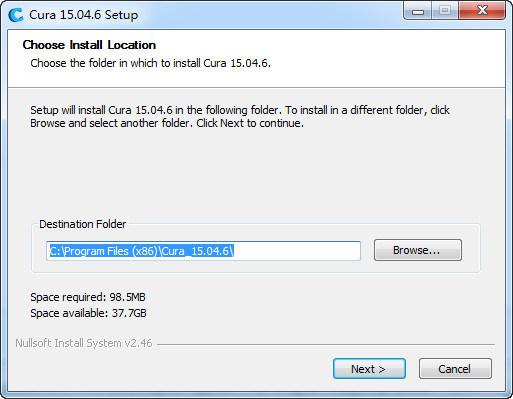Click the 'Cura 15.04.6 Setup' title bar text

click(83, 15)
